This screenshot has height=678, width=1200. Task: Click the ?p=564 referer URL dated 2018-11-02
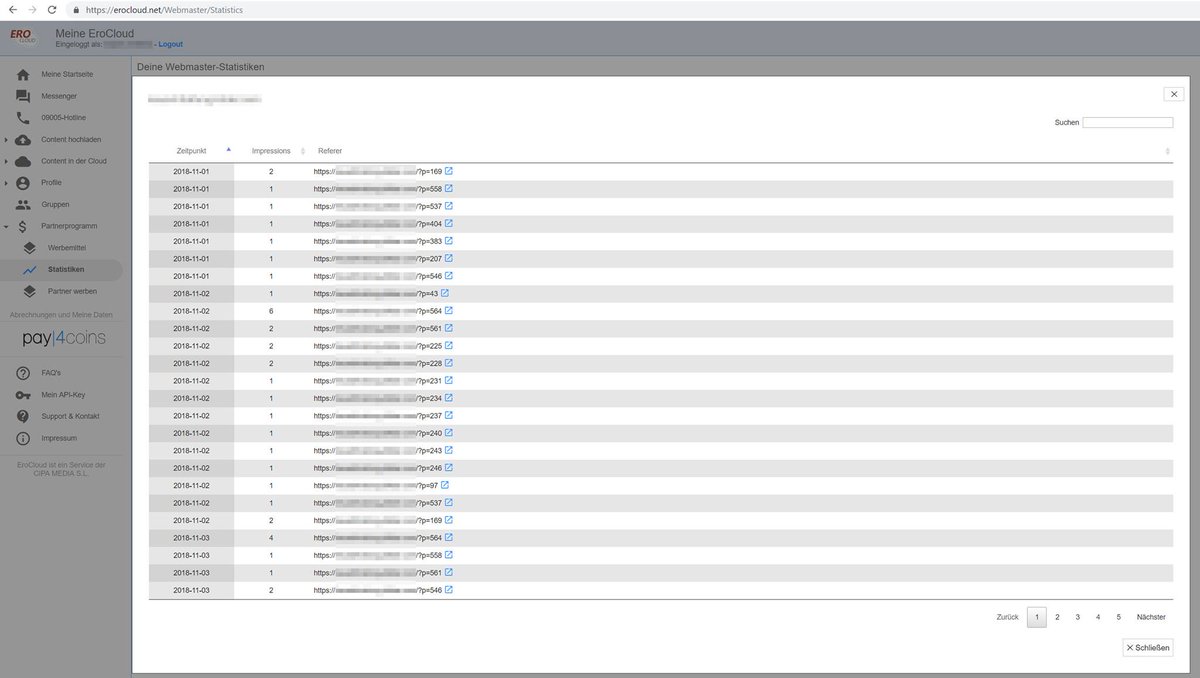(377, 311)
